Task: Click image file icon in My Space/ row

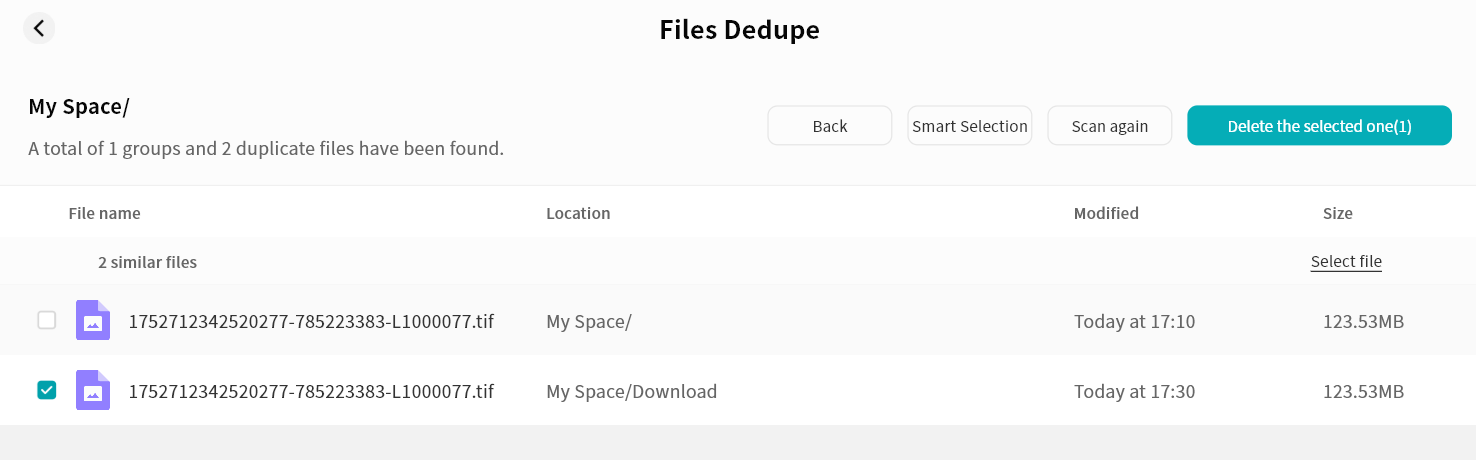Action: [x=93, y=321]
